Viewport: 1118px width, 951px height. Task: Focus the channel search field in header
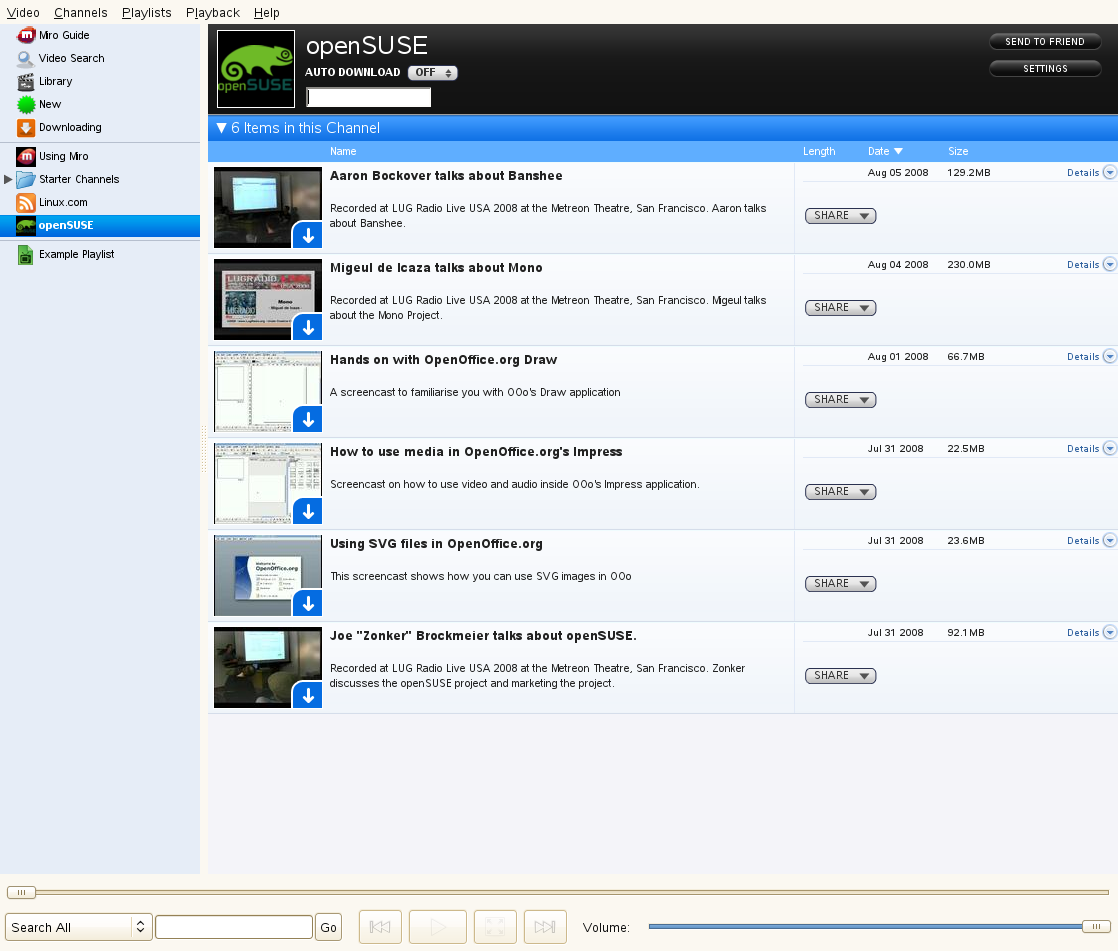(369, 97)
